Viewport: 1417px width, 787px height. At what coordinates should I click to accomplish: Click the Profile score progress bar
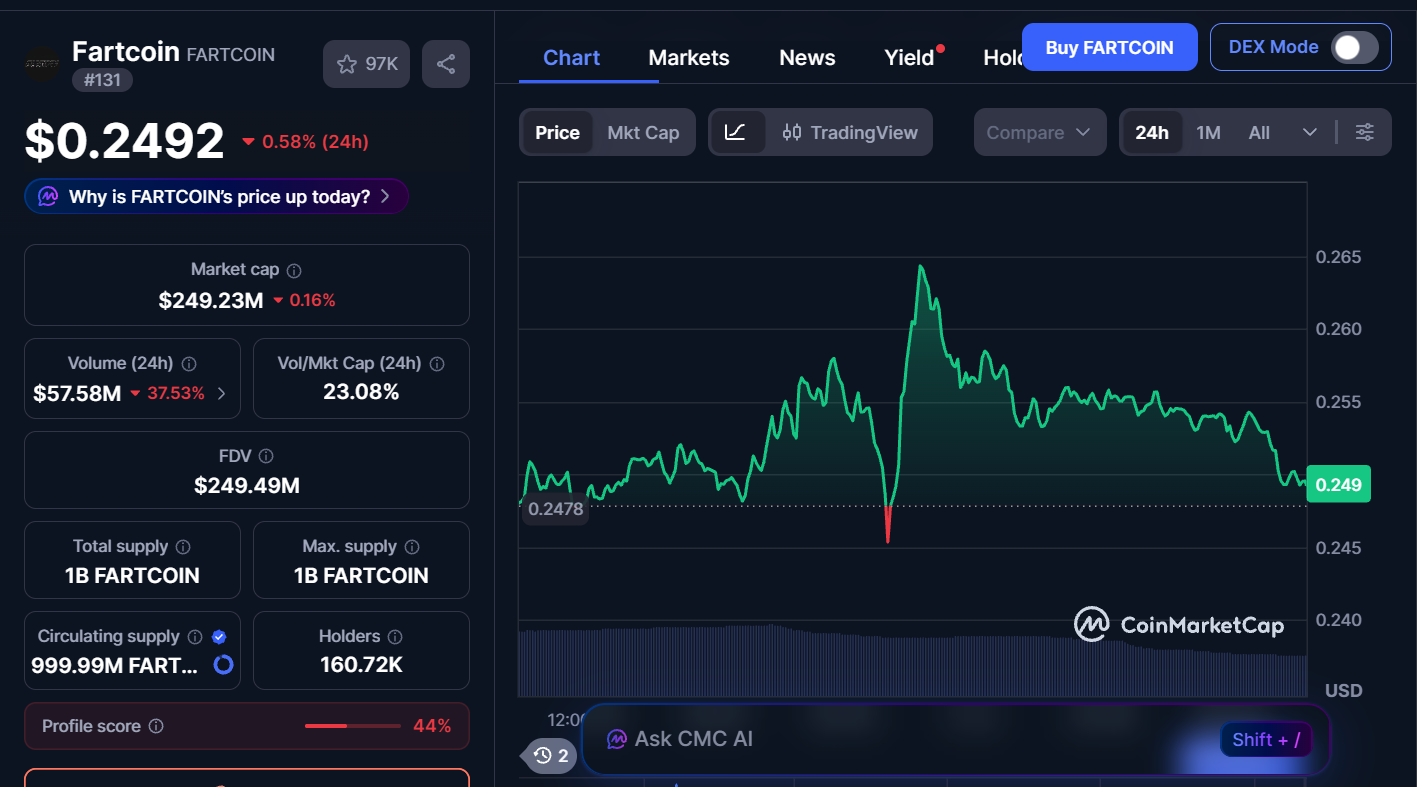(351, 725)
